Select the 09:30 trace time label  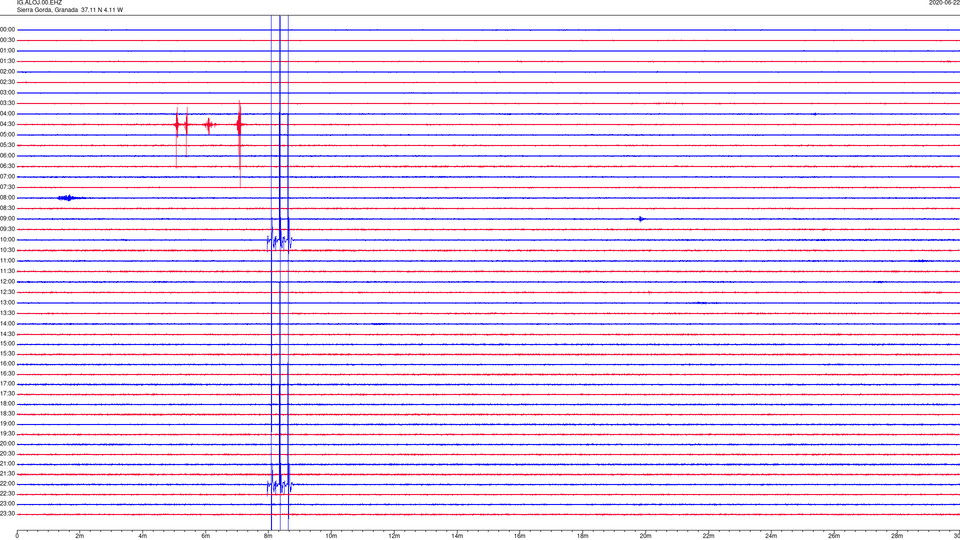[8, 230]
